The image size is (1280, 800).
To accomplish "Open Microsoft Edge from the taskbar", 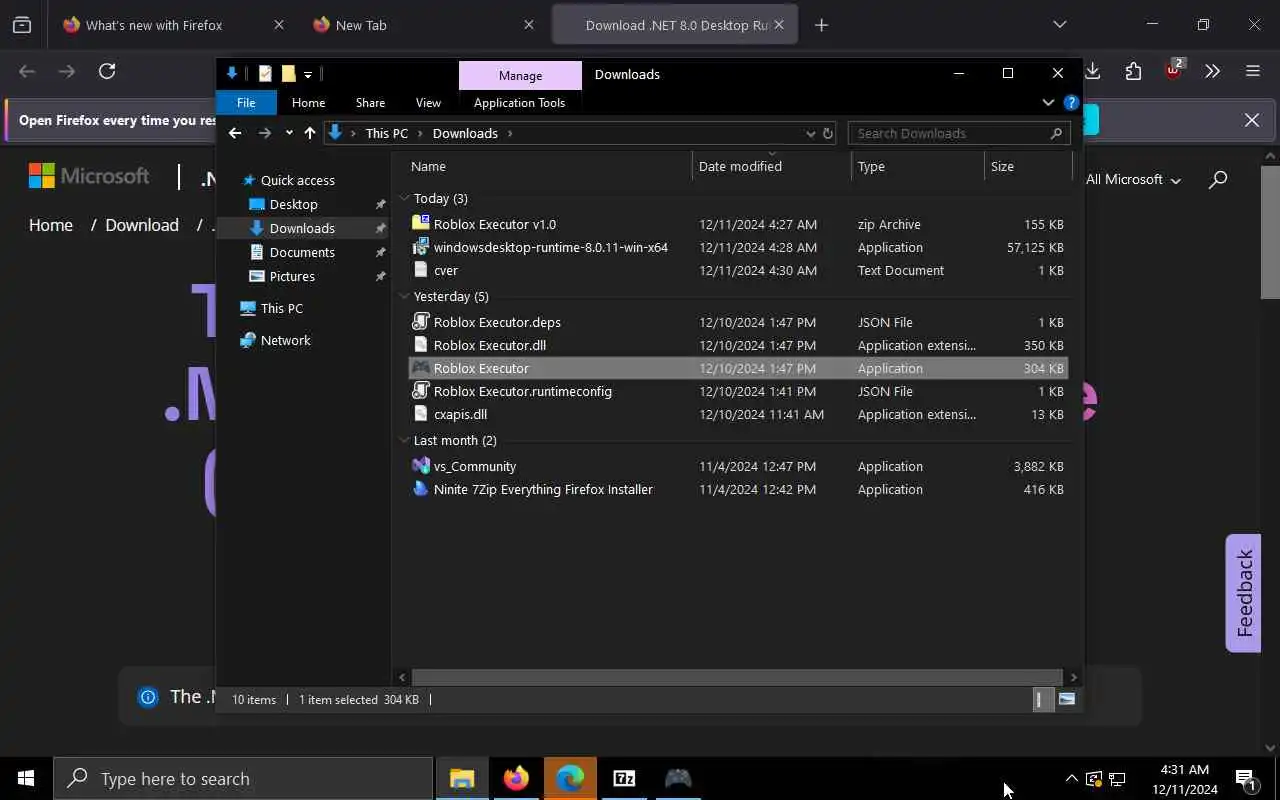I will [x=570, y=778].
